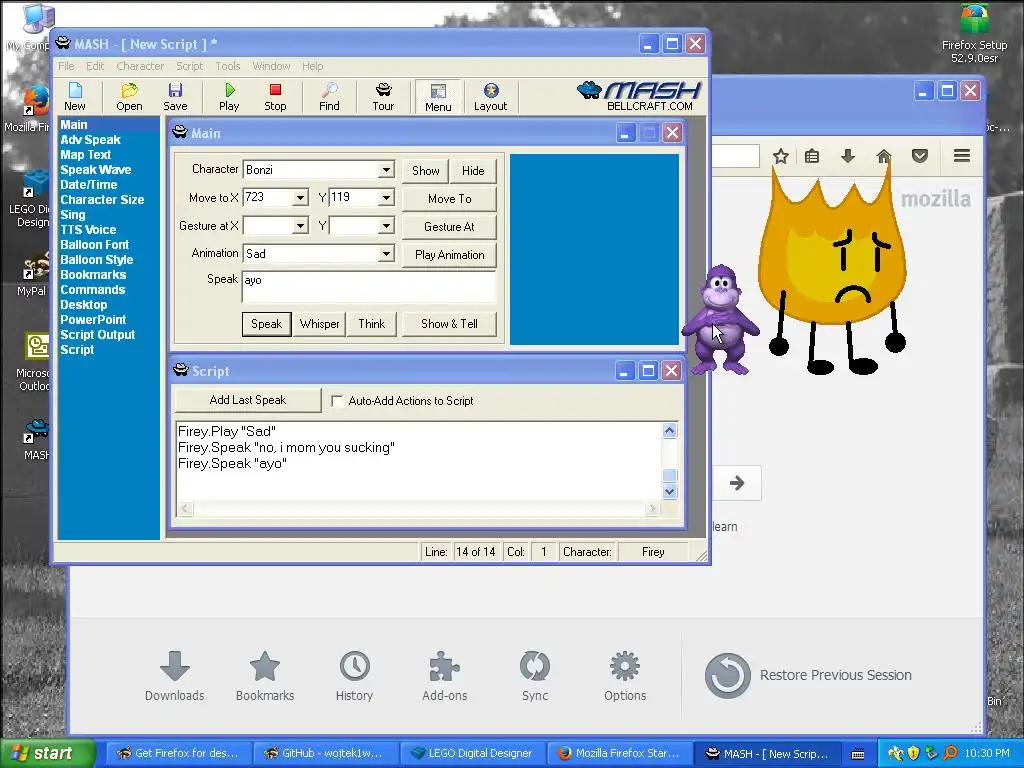This screenshot has height=768, width=1024.
Task: Go to Firefox home icon
Action: point(884,156)
